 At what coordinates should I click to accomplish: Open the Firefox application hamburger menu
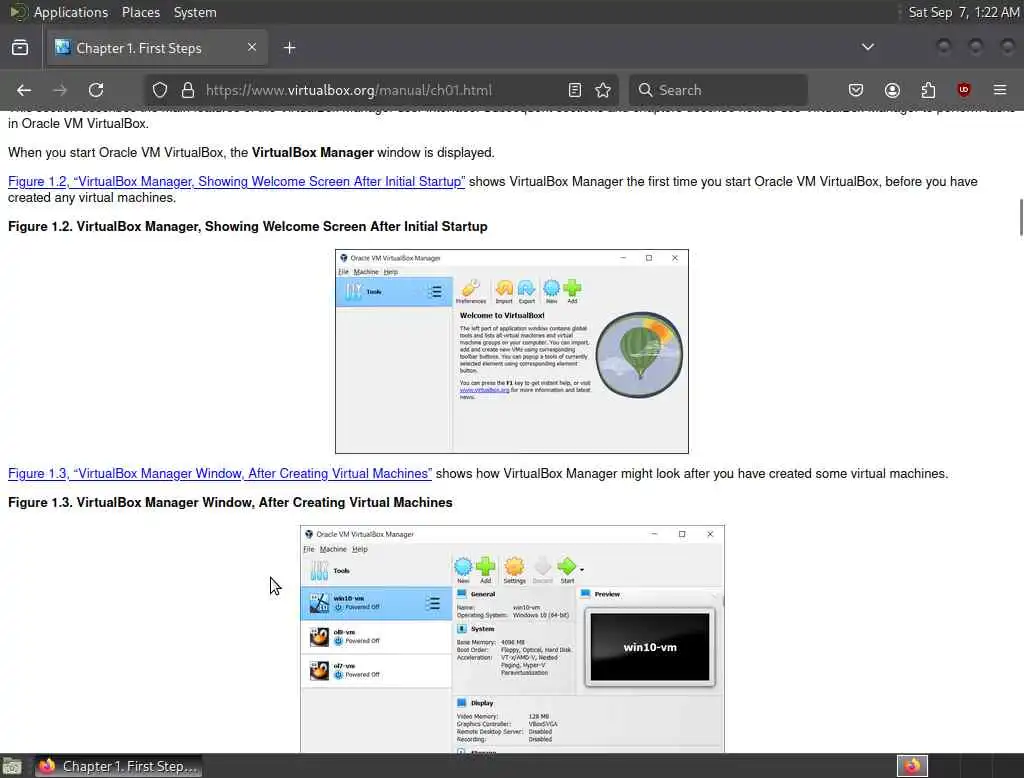coord(1000,90)
